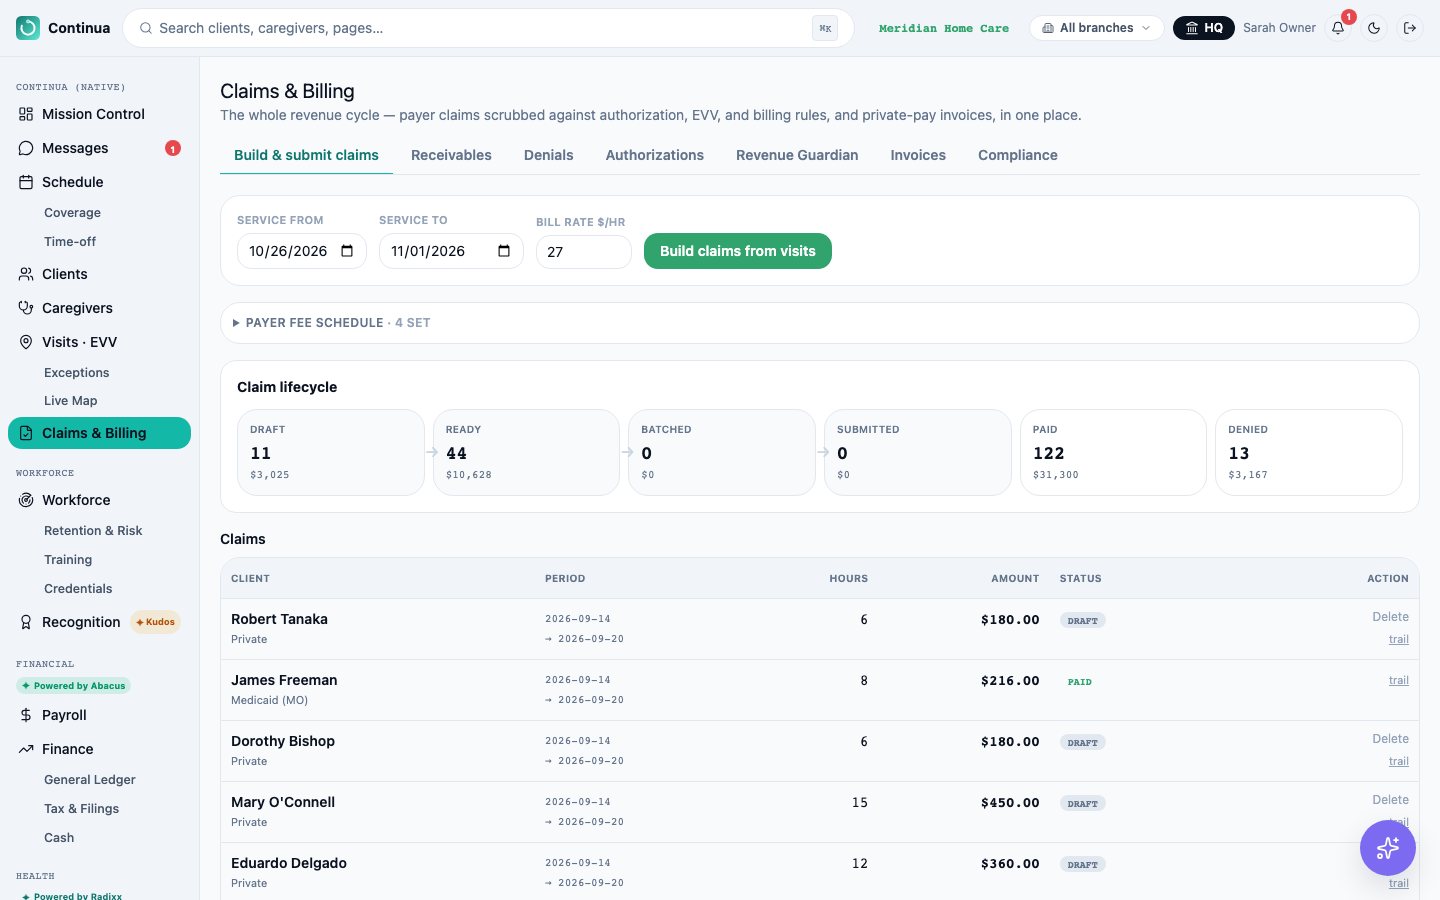View the Compliance tab
This screenshot has width=1440, height=900.
pos(1018,155)
